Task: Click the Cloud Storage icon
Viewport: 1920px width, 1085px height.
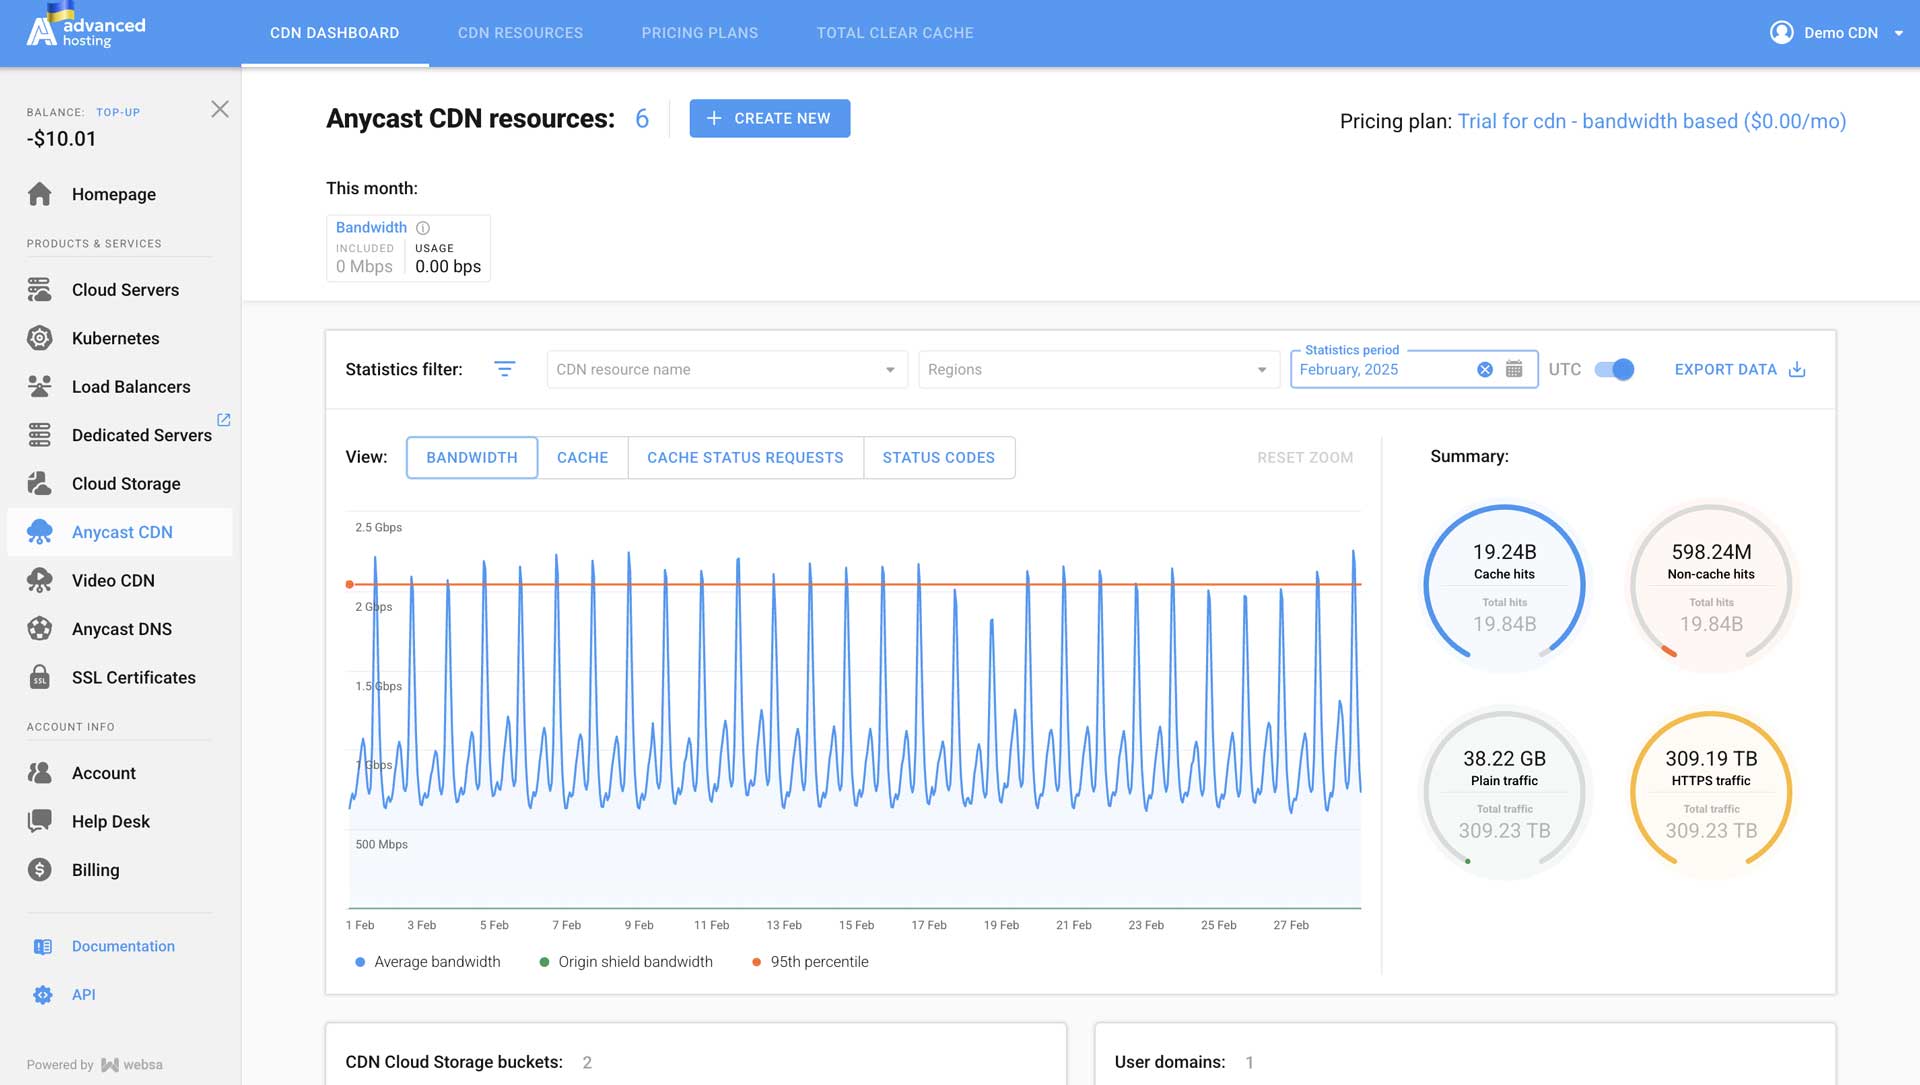Action: click(40, 484)
